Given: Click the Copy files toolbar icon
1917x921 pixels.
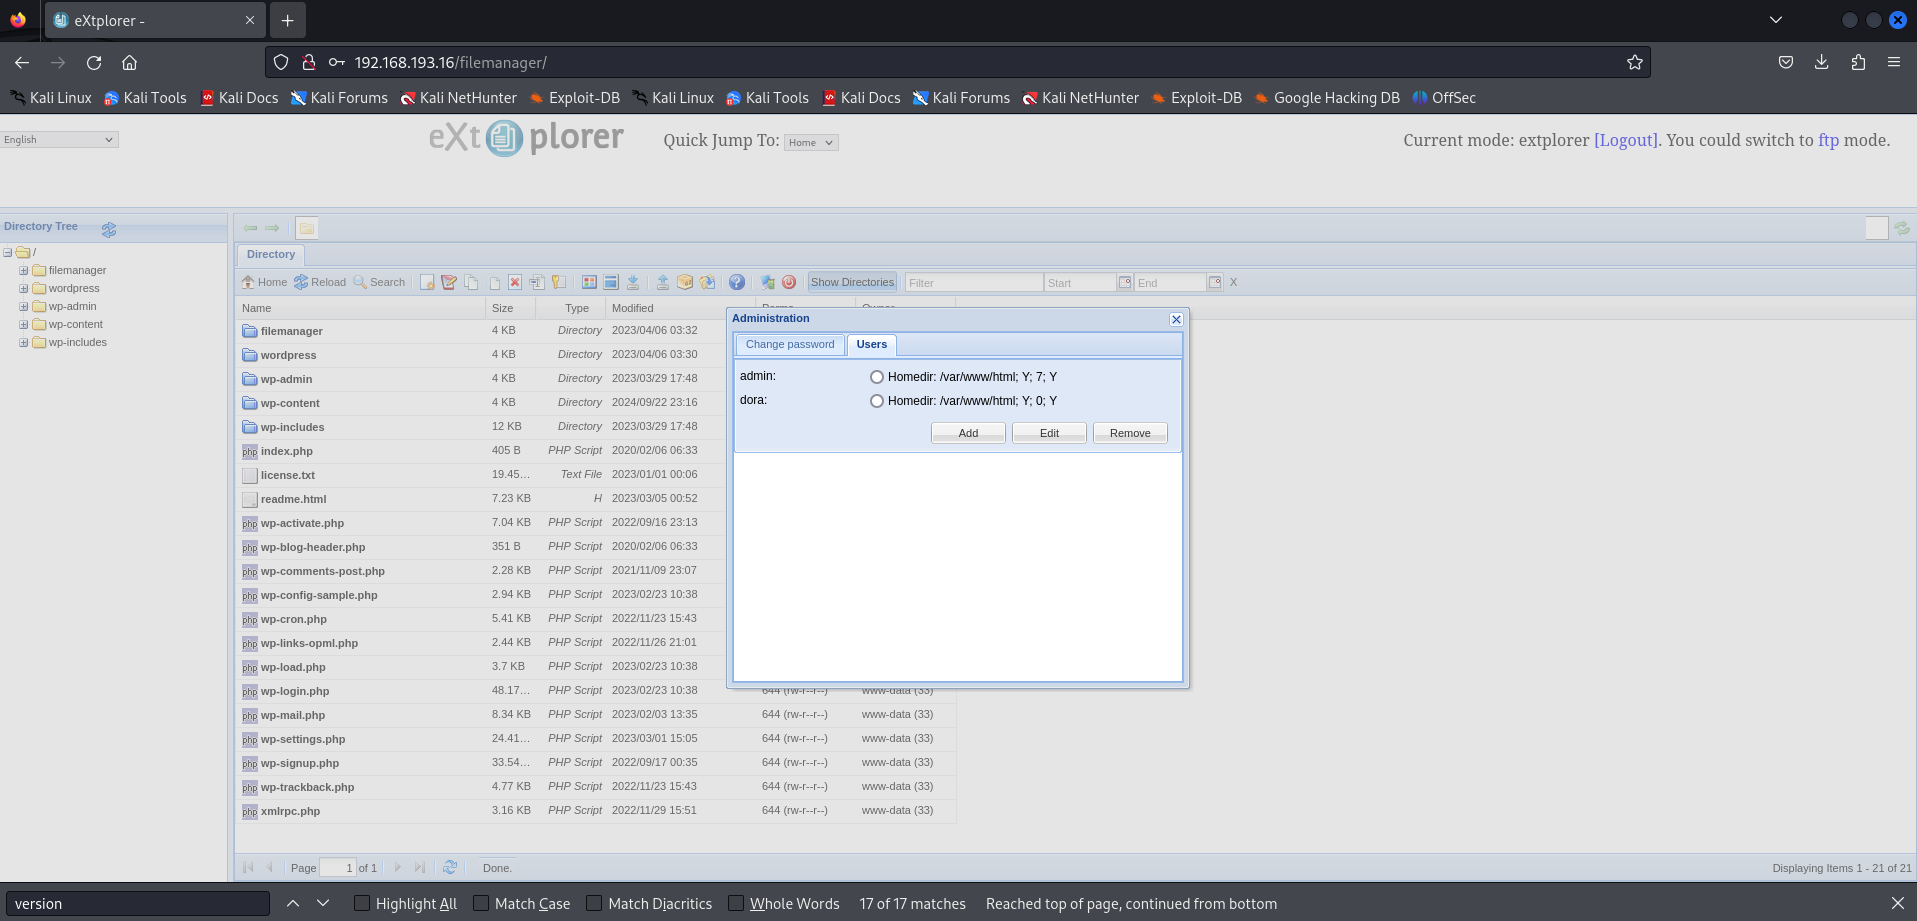Looking at the screenshot, I should 471,282.
